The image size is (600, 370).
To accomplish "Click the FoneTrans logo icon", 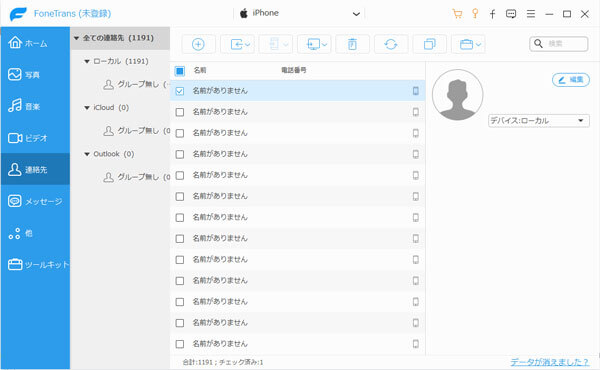I will click(18, 14).
